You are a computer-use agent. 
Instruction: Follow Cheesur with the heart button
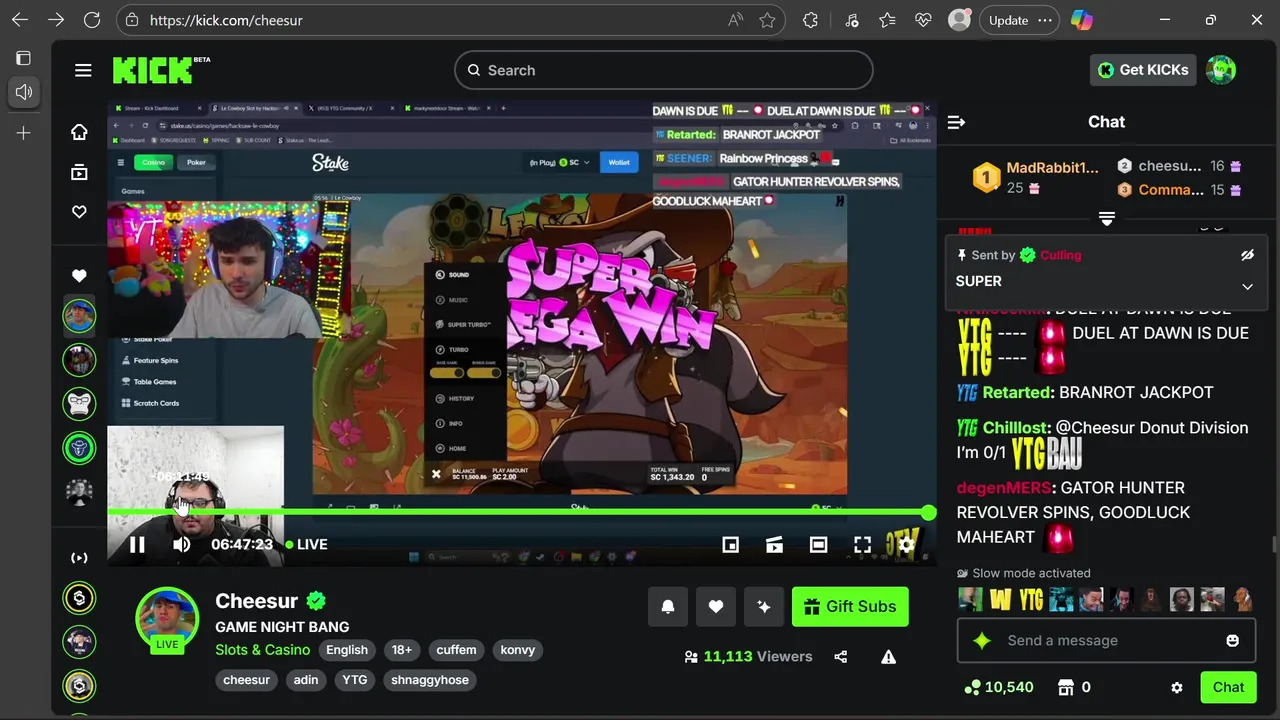[716, 606]
